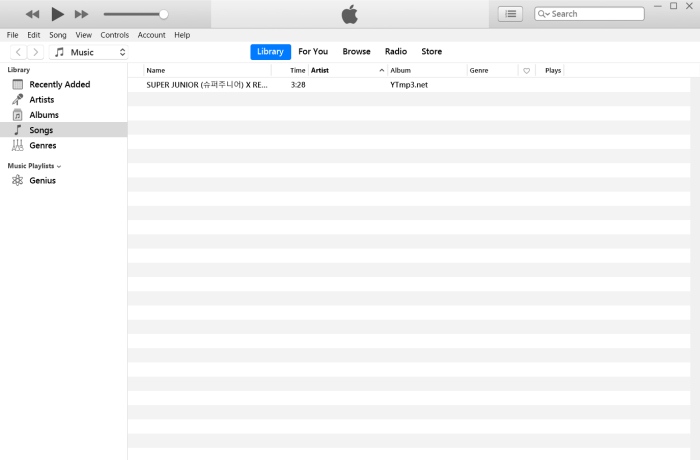The height and width of the screenshot is (460, 700).
Task: Click the 3:28 time cell
Action: coord(298,85)
